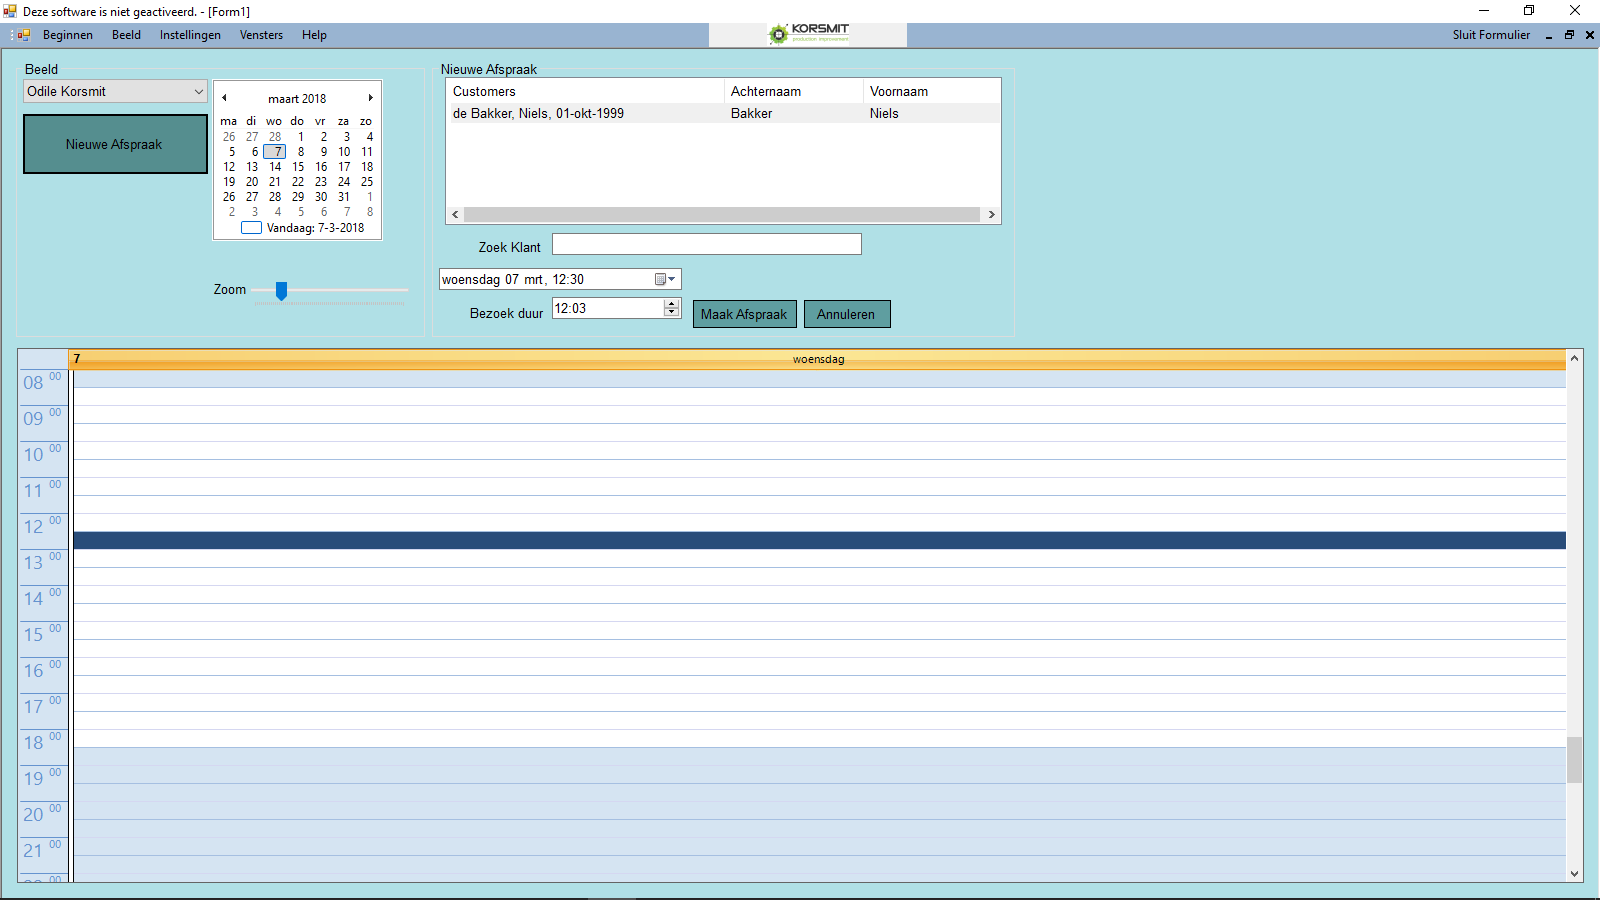
Task: Click the app icon in menu bar
Action: click(23, 35)
